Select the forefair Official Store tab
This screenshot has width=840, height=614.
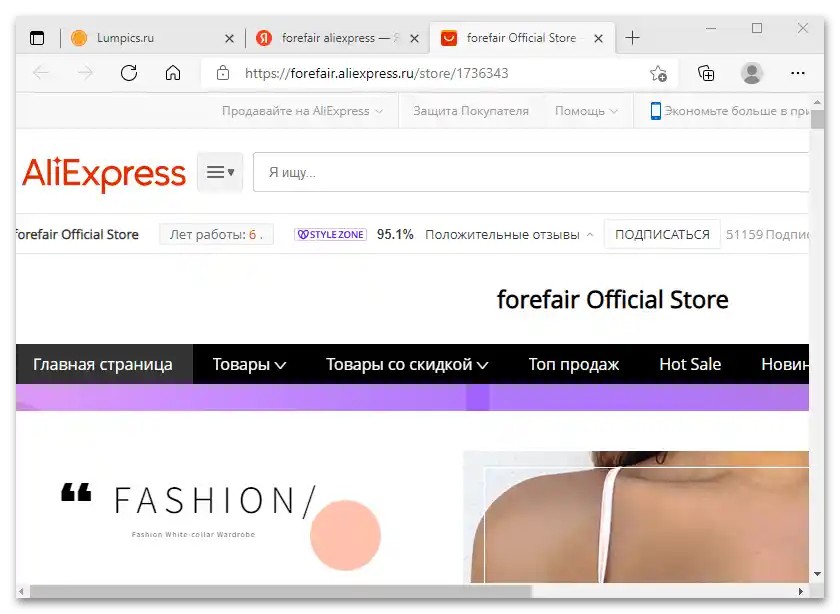coord(521,38)
